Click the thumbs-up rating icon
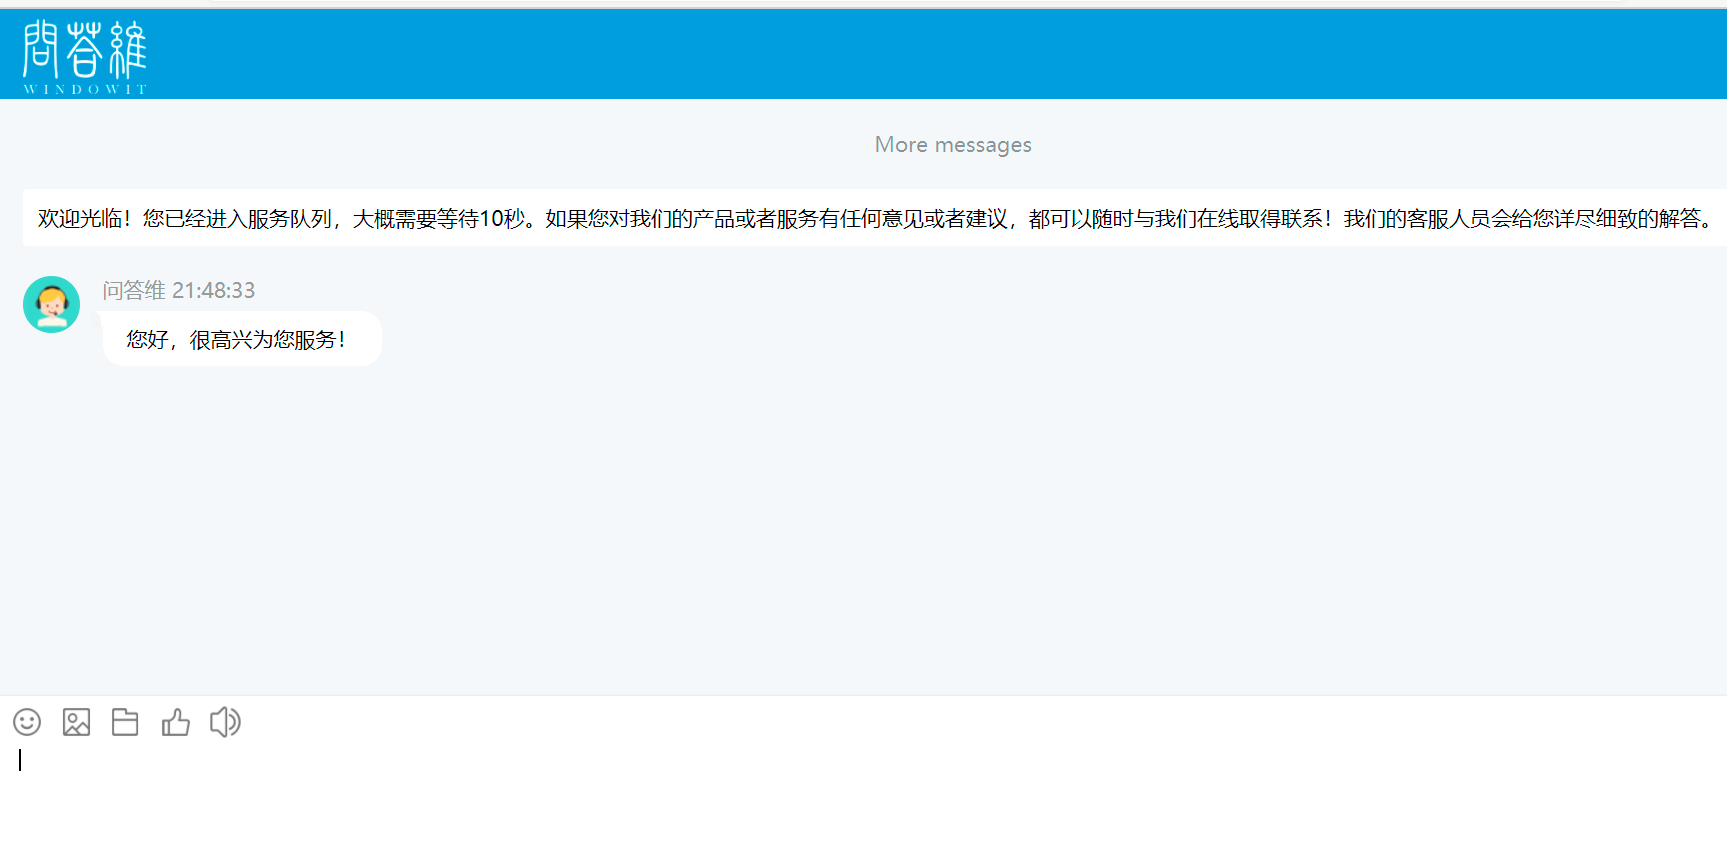This screenshot has height=851, width=1727. coord(175,722)
